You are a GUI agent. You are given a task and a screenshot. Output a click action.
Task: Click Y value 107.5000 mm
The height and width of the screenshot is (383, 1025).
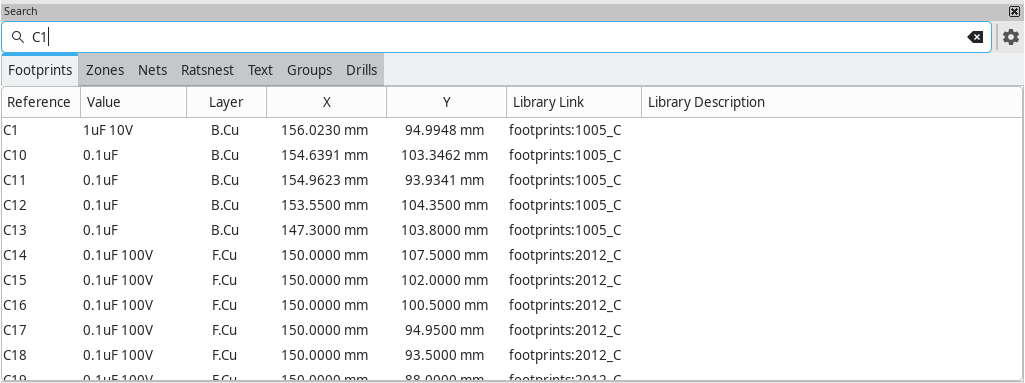click(x=445, y=255)
